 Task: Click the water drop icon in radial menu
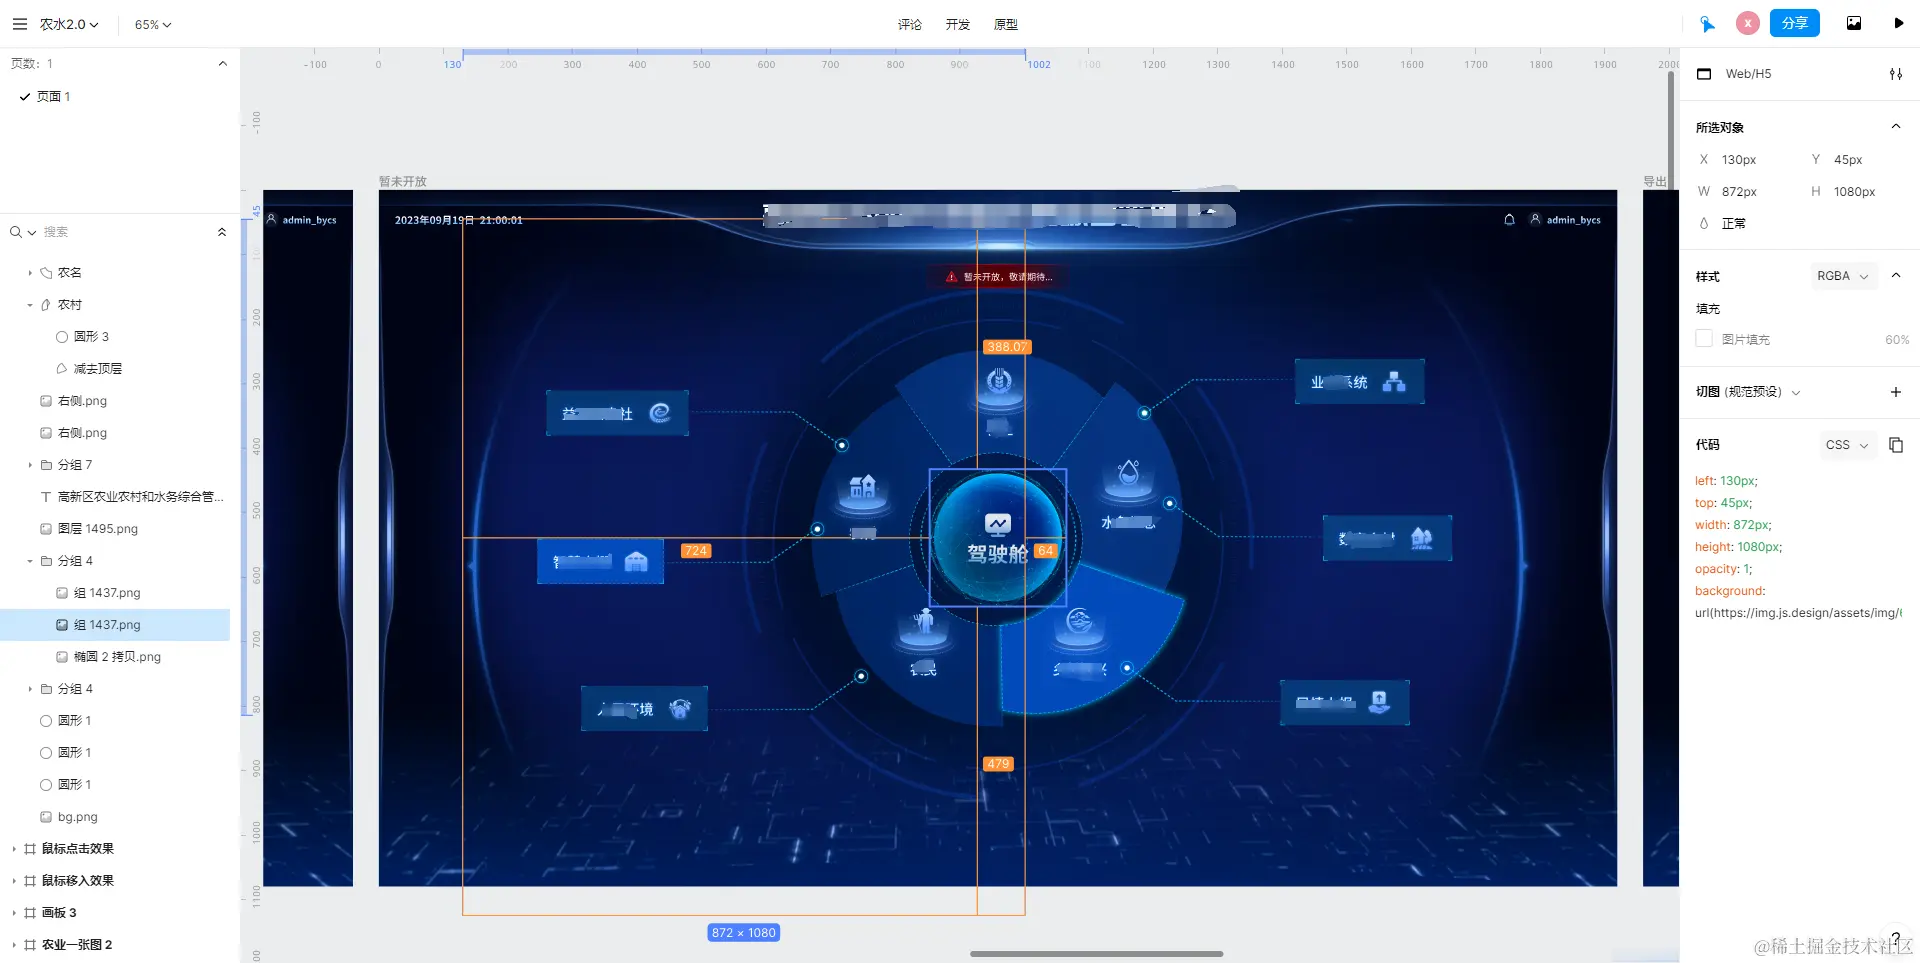[1128, 473]
